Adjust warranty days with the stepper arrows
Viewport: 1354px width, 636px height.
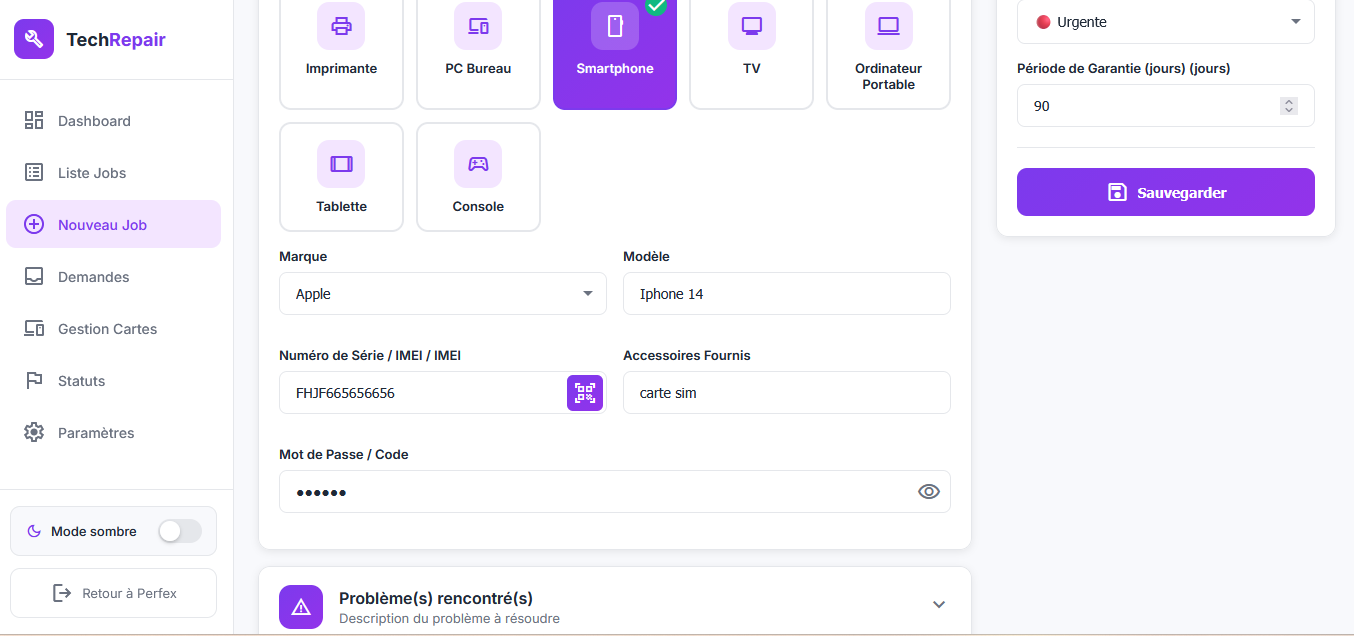(x=1289, y=106)
